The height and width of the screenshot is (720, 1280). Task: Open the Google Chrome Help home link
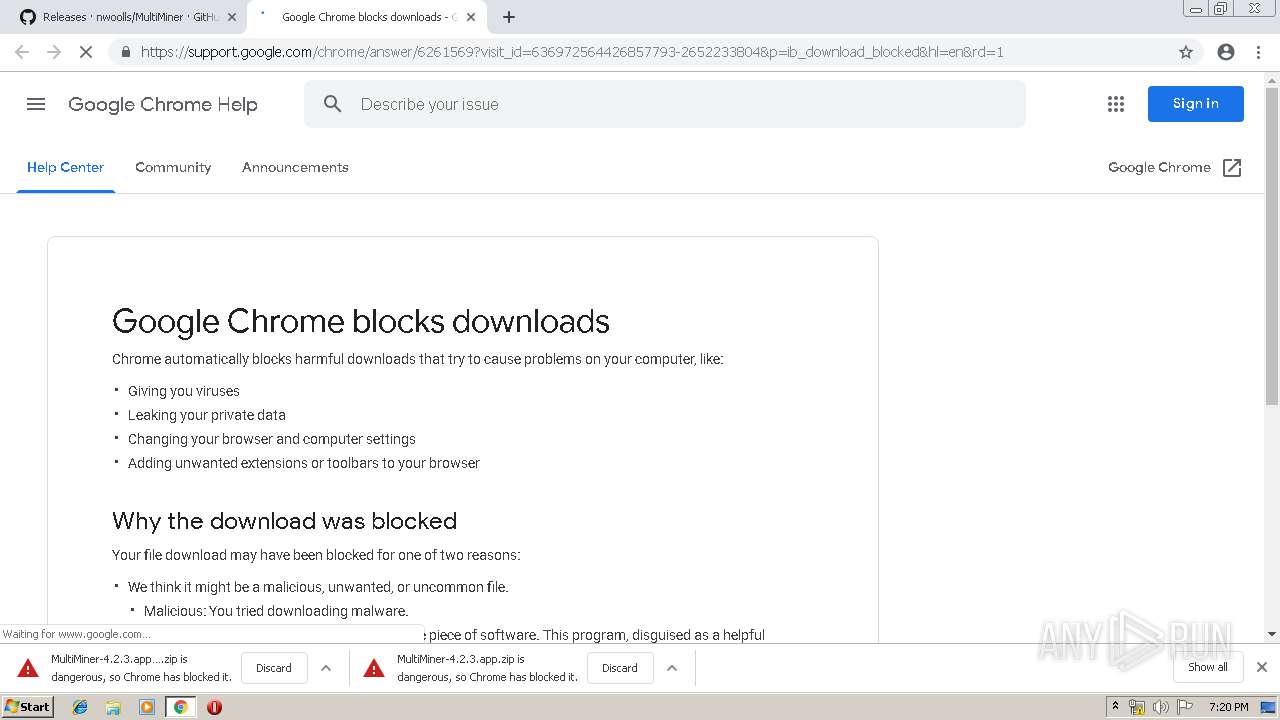click(x=163, y=104)
